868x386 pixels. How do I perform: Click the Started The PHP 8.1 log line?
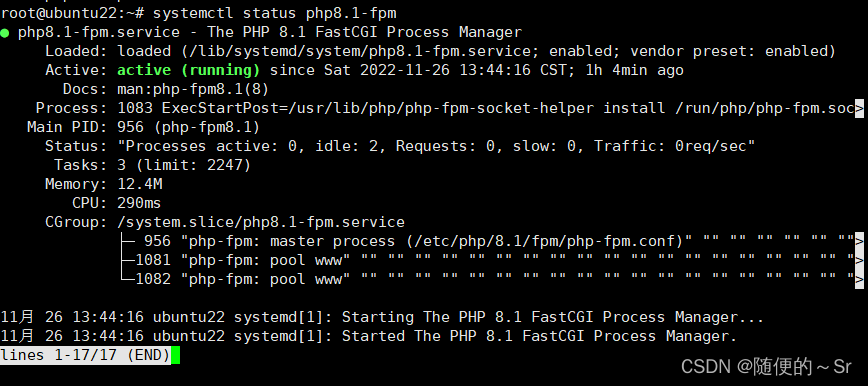tap(369, 336)
